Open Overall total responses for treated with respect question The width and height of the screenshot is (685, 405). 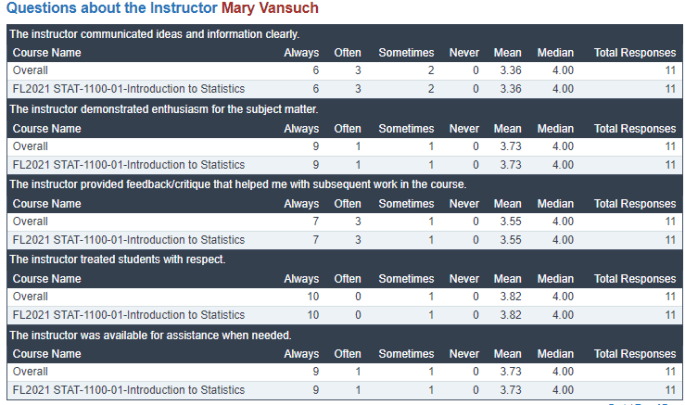670,297
